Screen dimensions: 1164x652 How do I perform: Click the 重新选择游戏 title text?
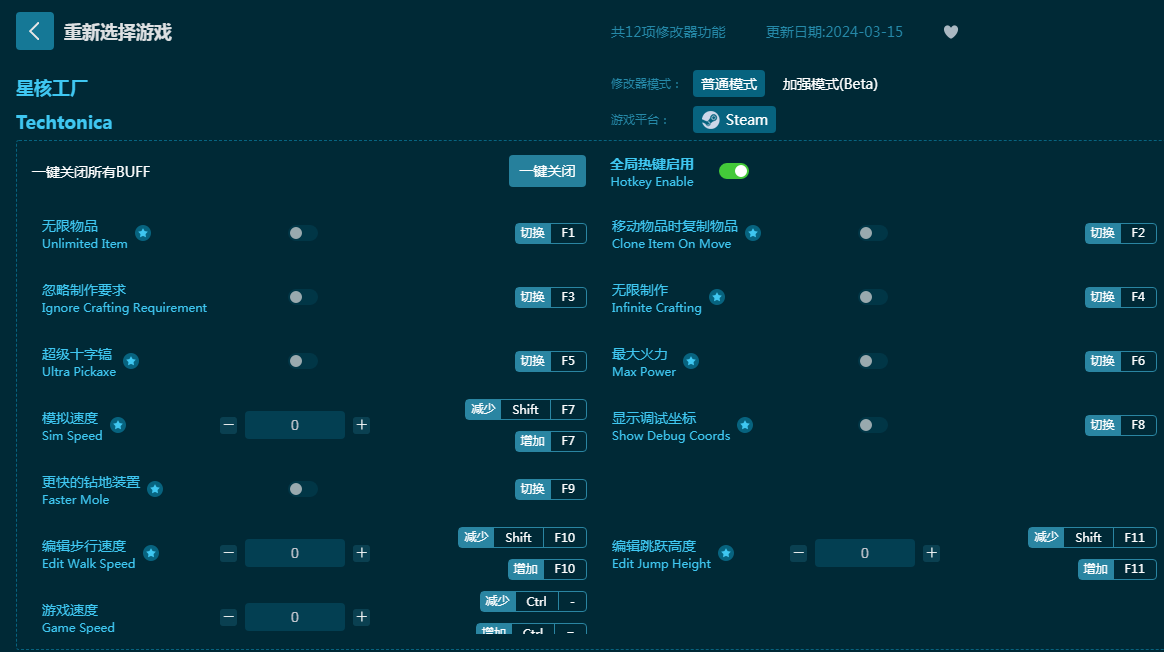pos(118,32)
